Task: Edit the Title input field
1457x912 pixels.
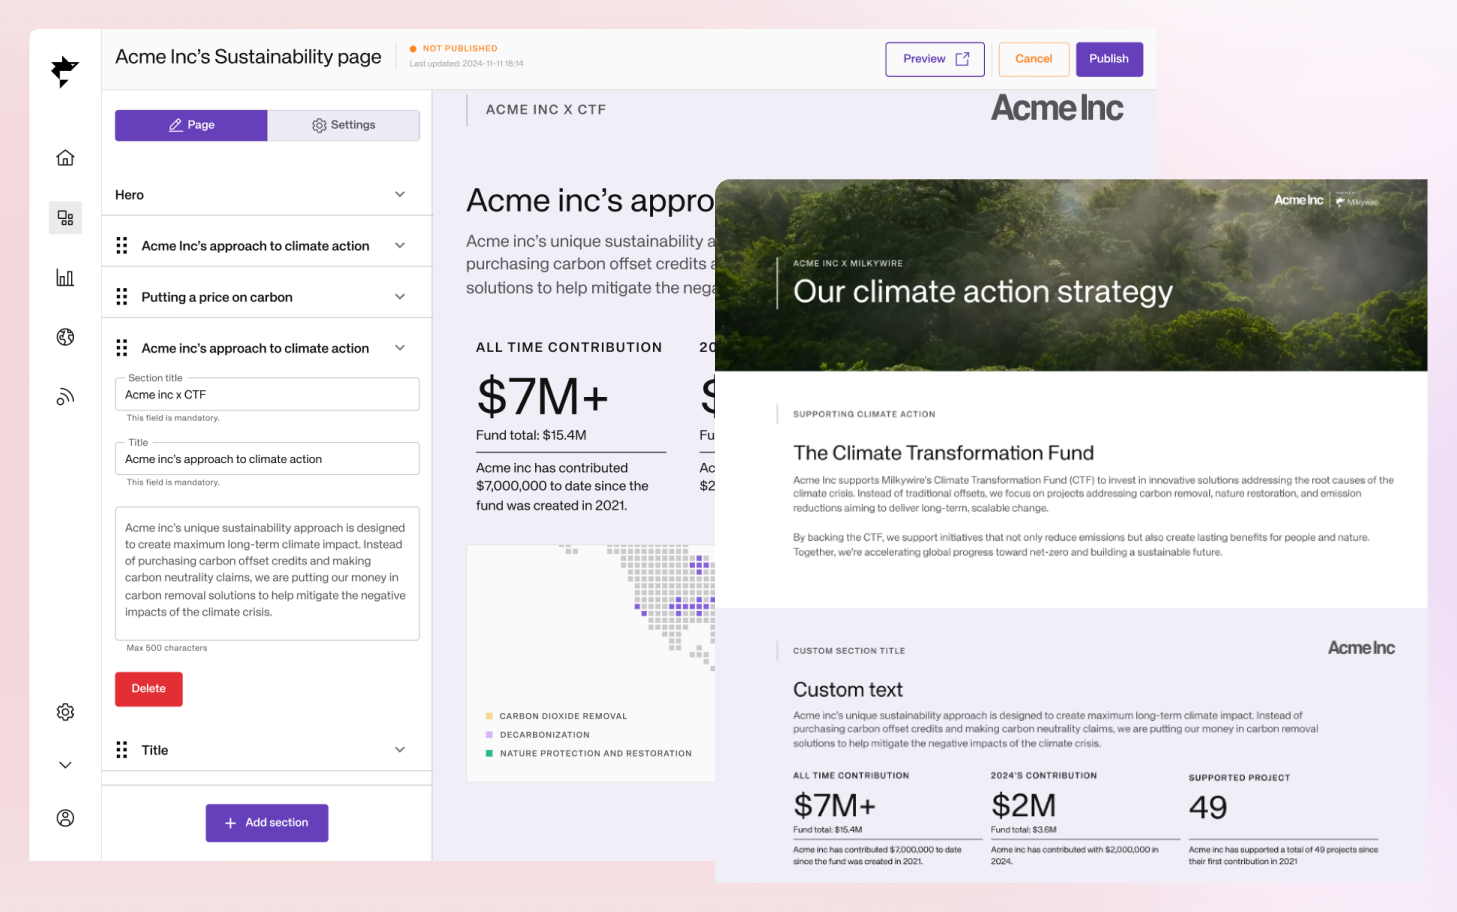Action: pyautogui.click(x=267, y=459)
